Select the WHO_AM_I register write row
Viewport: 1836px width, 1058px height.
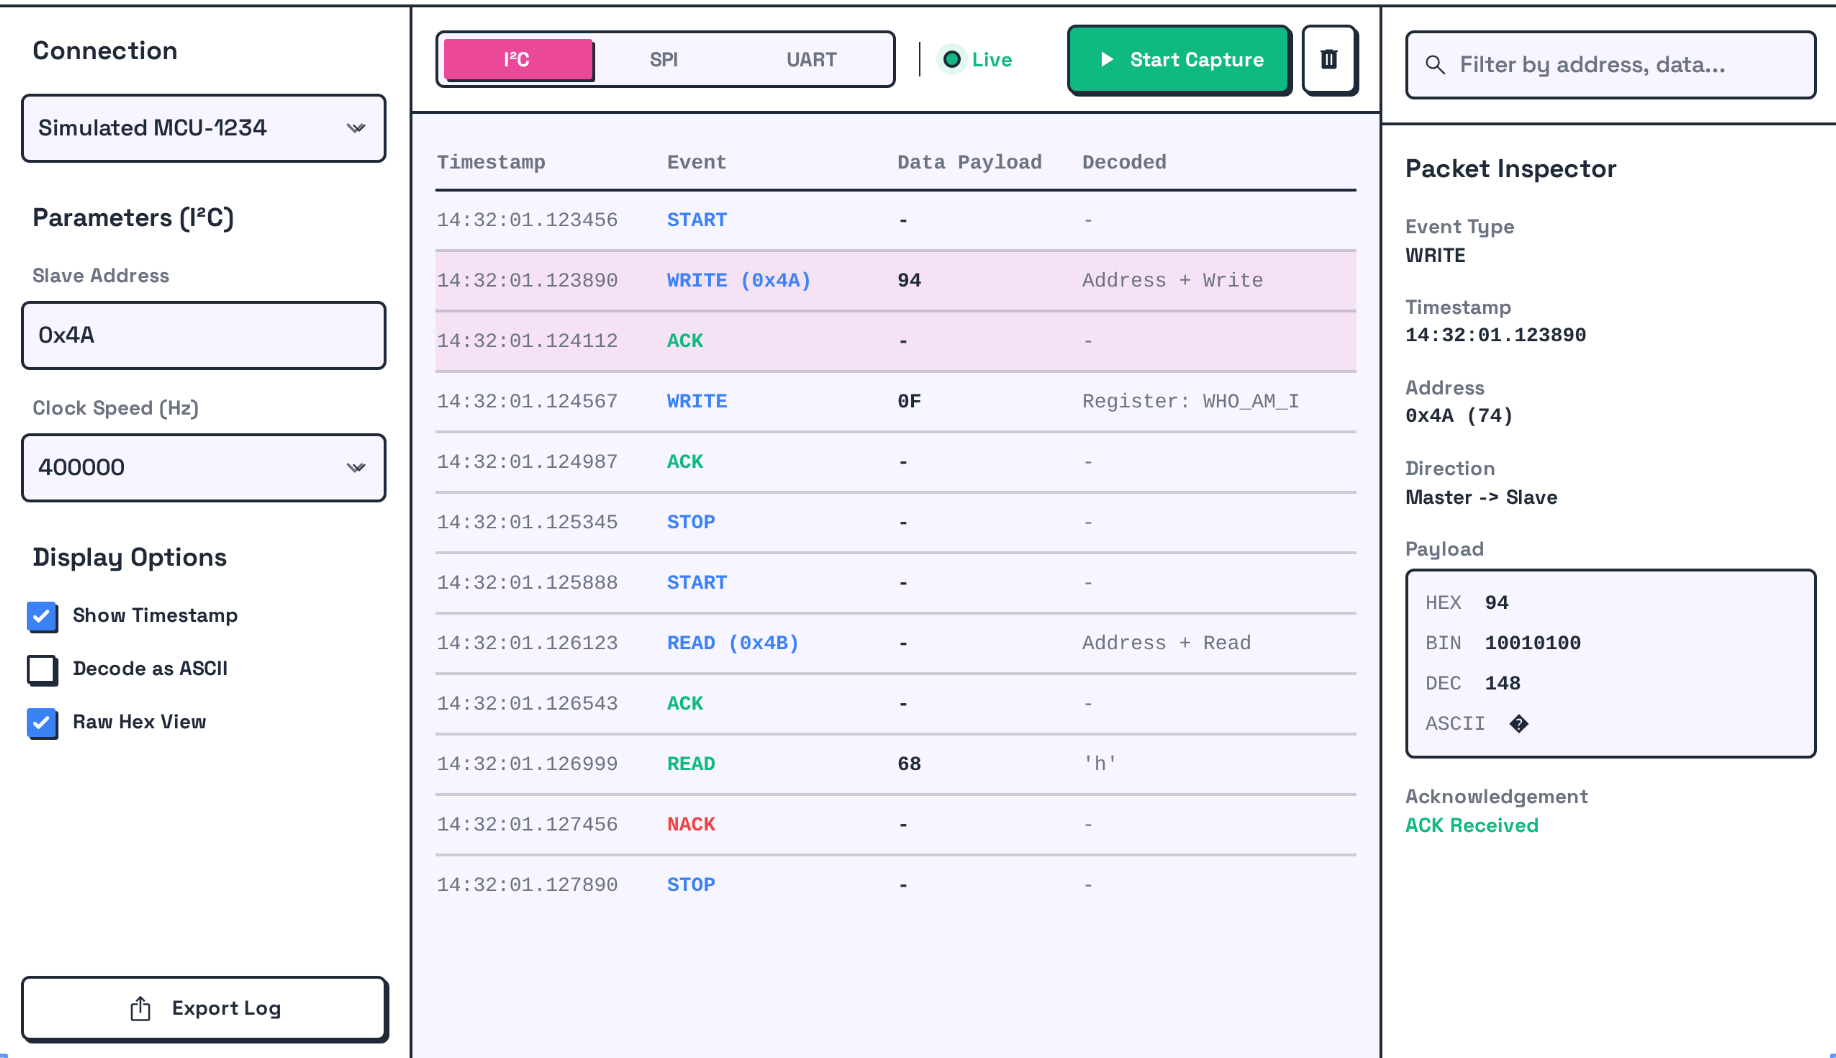(895, 402)
